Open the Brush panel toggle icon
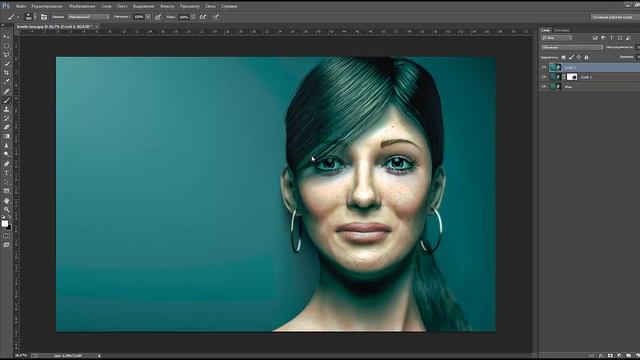This screenshot has width=640, height=360. (44, 17)
